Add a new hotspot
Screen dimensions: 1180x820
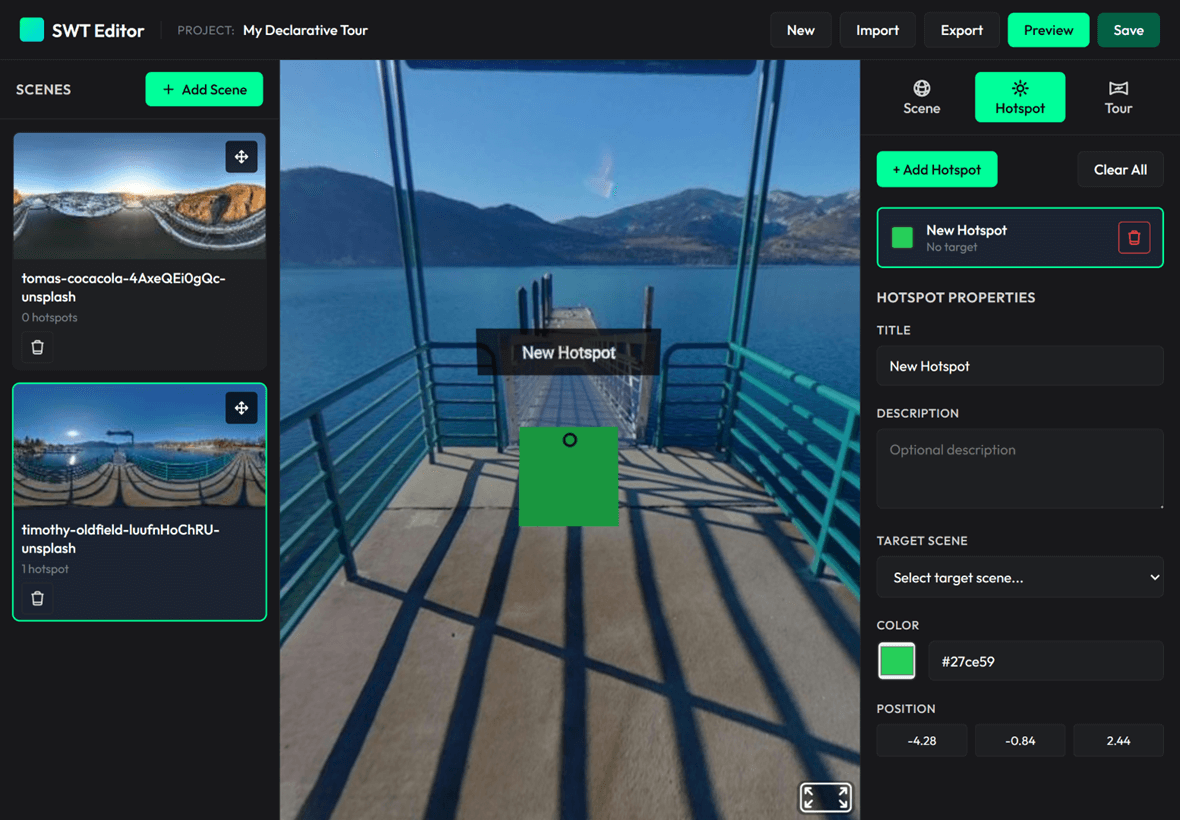click(x=937, y=169)
